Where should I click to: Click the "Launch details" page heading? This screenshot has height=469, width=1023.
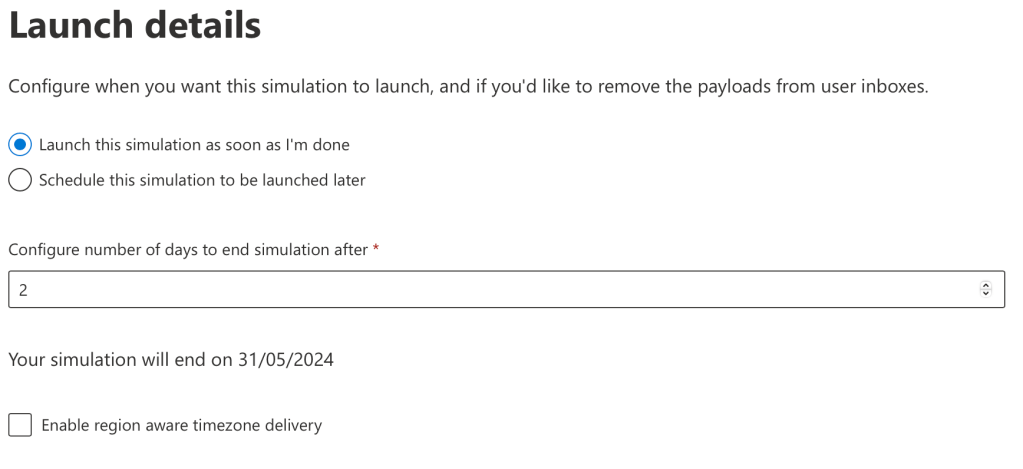tap(135, 26)
